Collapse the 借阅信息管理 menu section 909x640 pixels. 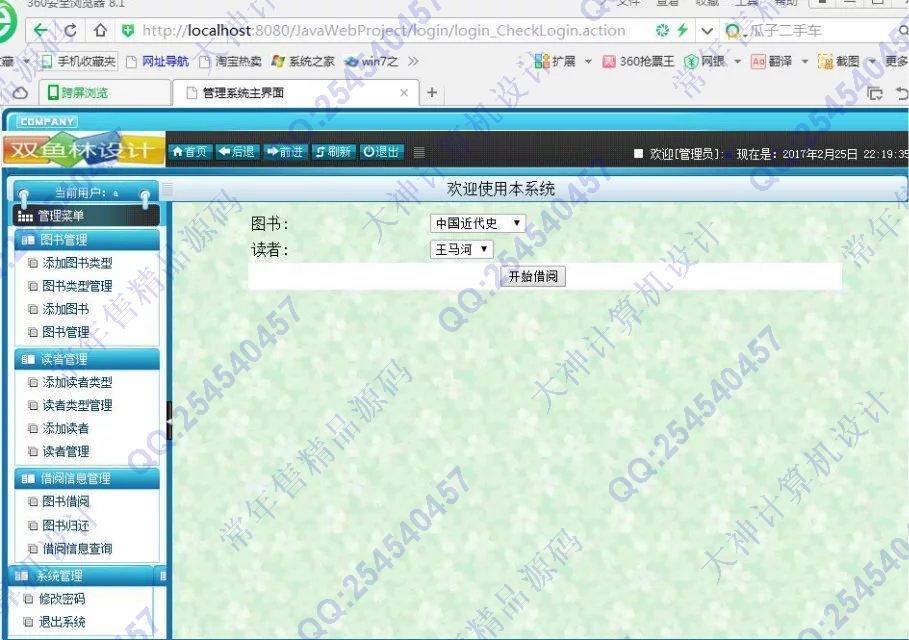point(87,478)
